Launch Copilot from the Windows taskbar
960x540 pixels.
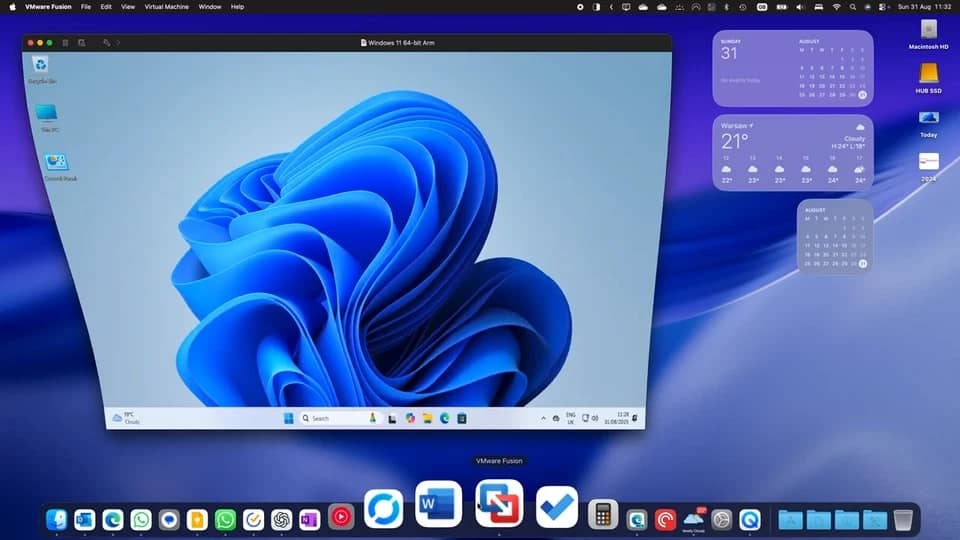click(410, 418)
